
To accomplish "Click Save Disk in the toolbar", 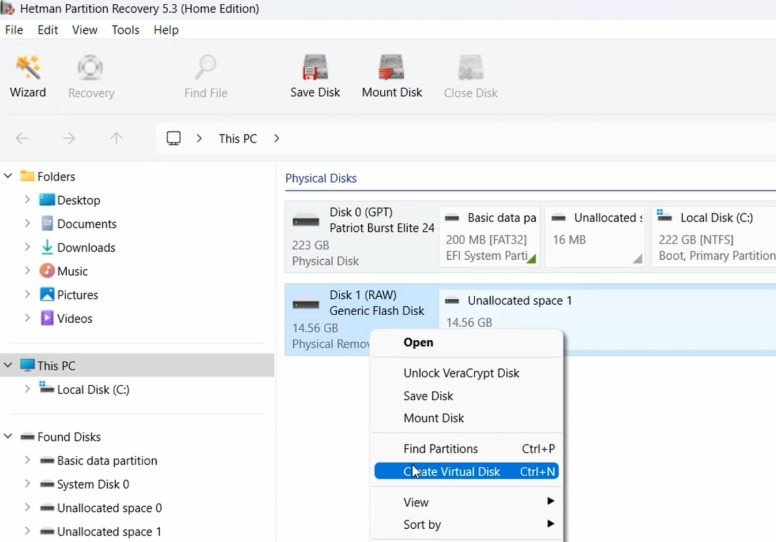I will [x=315, y=77].
